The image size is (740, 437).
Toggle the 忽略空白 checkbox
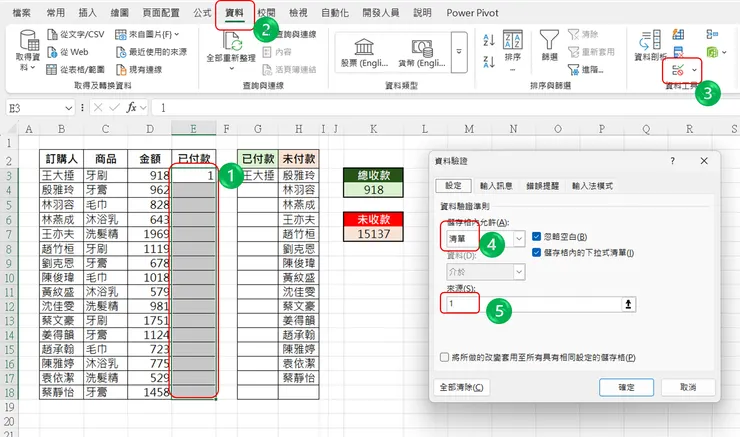pos(536,236)
